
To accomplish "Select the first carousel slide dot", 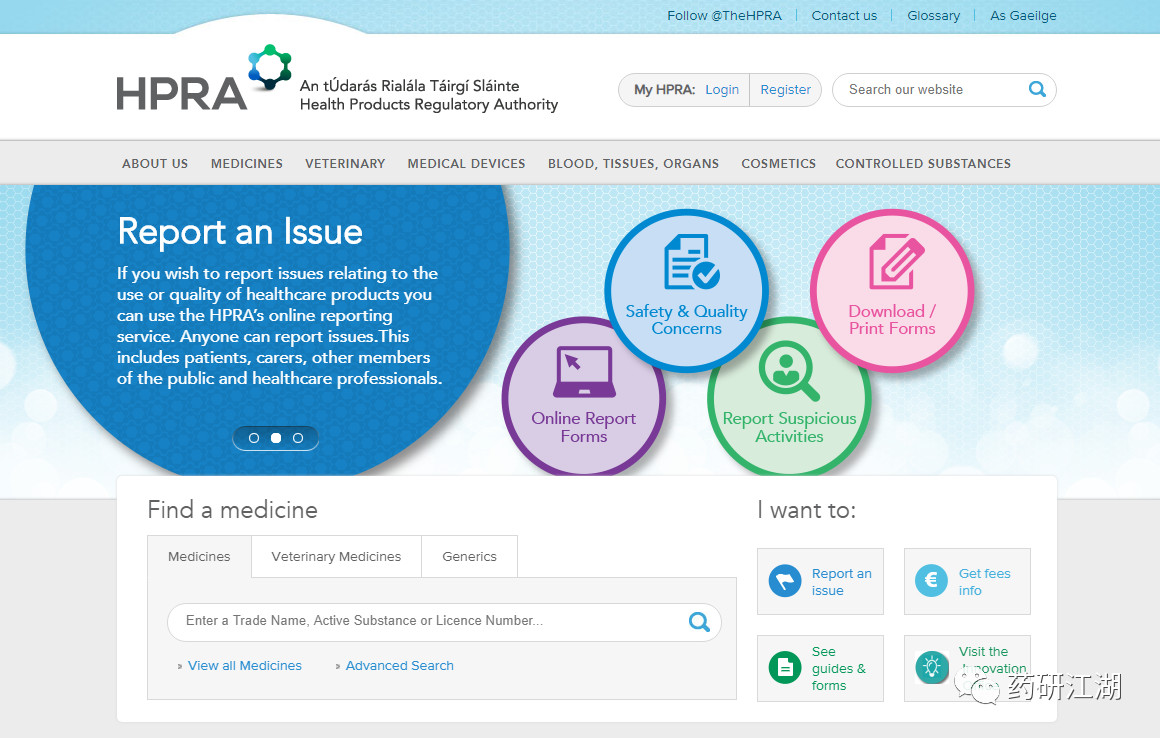I will coord(254,438).
